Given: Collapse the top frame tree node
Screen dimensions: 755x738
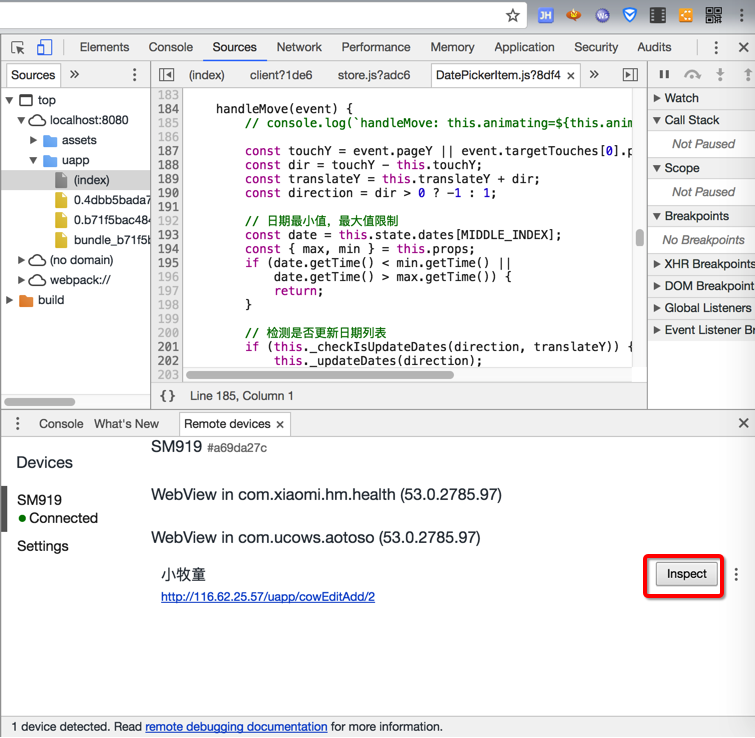Looking at the screenshot, I should pos(10,101).
